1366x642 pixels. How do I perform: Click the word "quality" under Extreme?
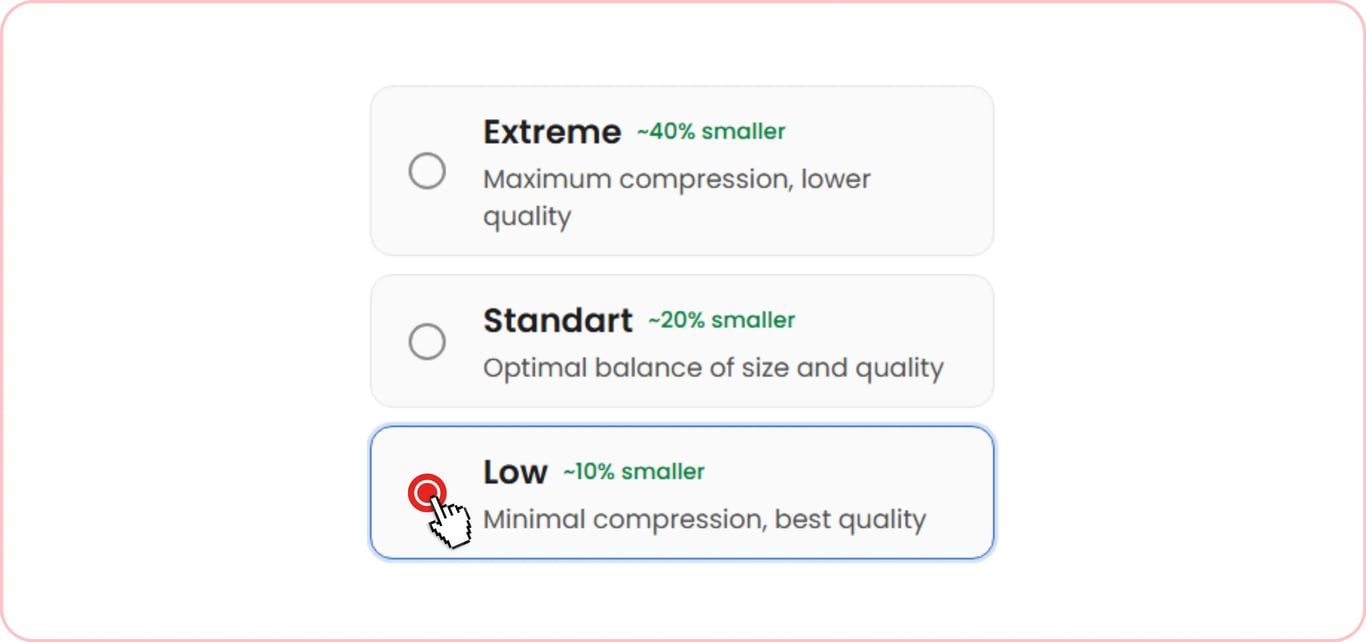pyautogui.click(x=527, y=217)
